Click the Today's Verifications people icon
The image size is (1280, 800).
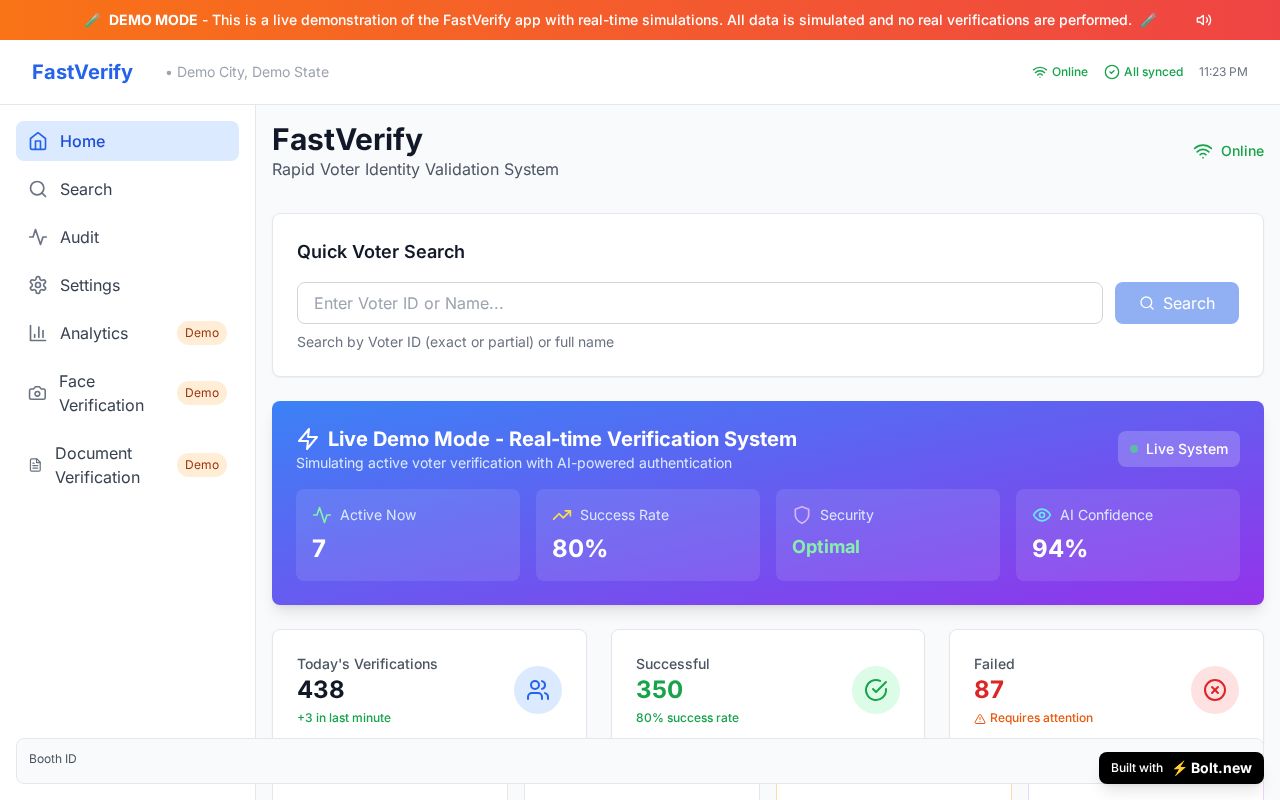(538, 690)
